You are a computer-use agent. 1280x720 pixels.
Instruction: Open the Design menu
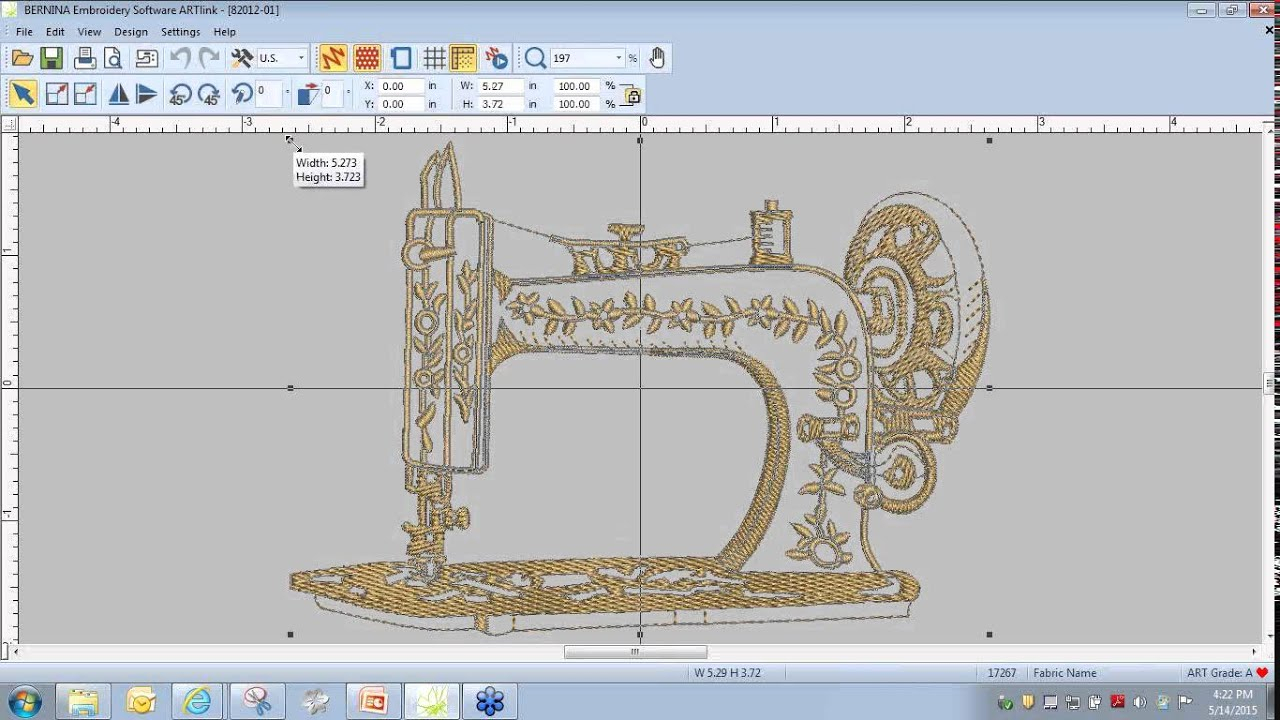(130, 32)
